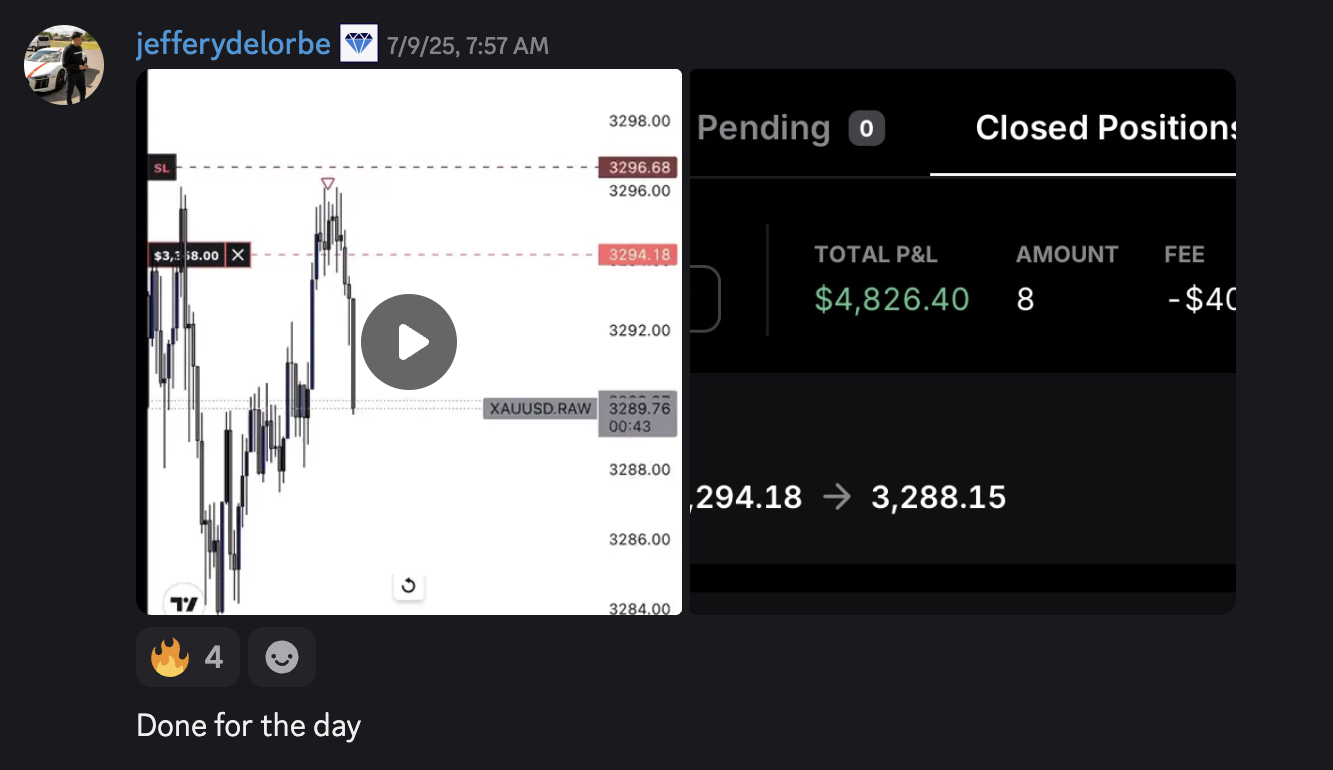Viewport: 1333px width, 770px height.
Task: Click the 7/9/25, 7:57 AM message timestamp
Action: click(469, 46)
